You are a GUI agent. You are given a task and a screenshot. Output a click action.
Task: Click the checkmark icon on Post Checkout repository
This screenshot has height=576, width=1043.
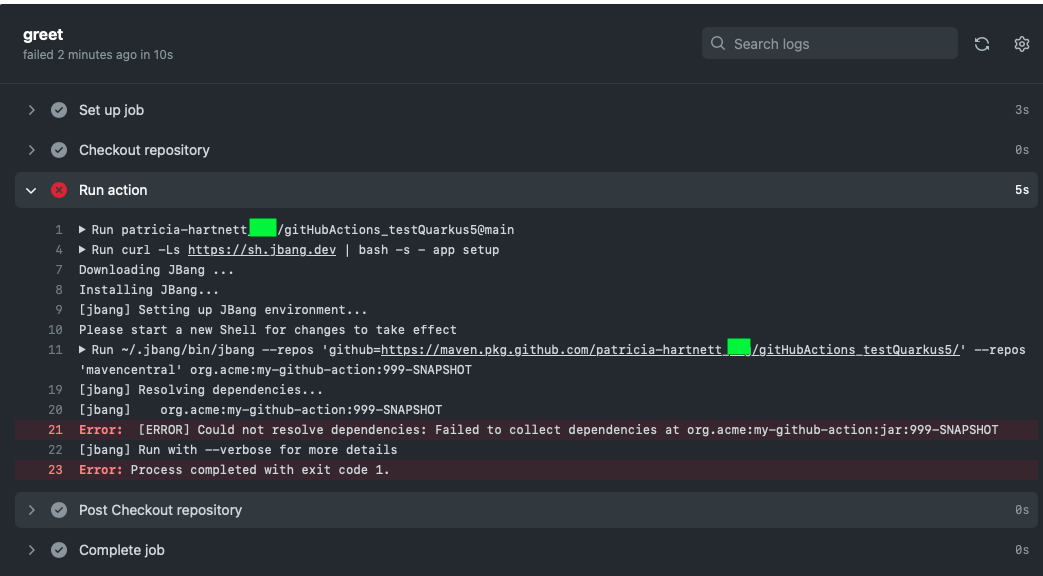click(59, 509)
